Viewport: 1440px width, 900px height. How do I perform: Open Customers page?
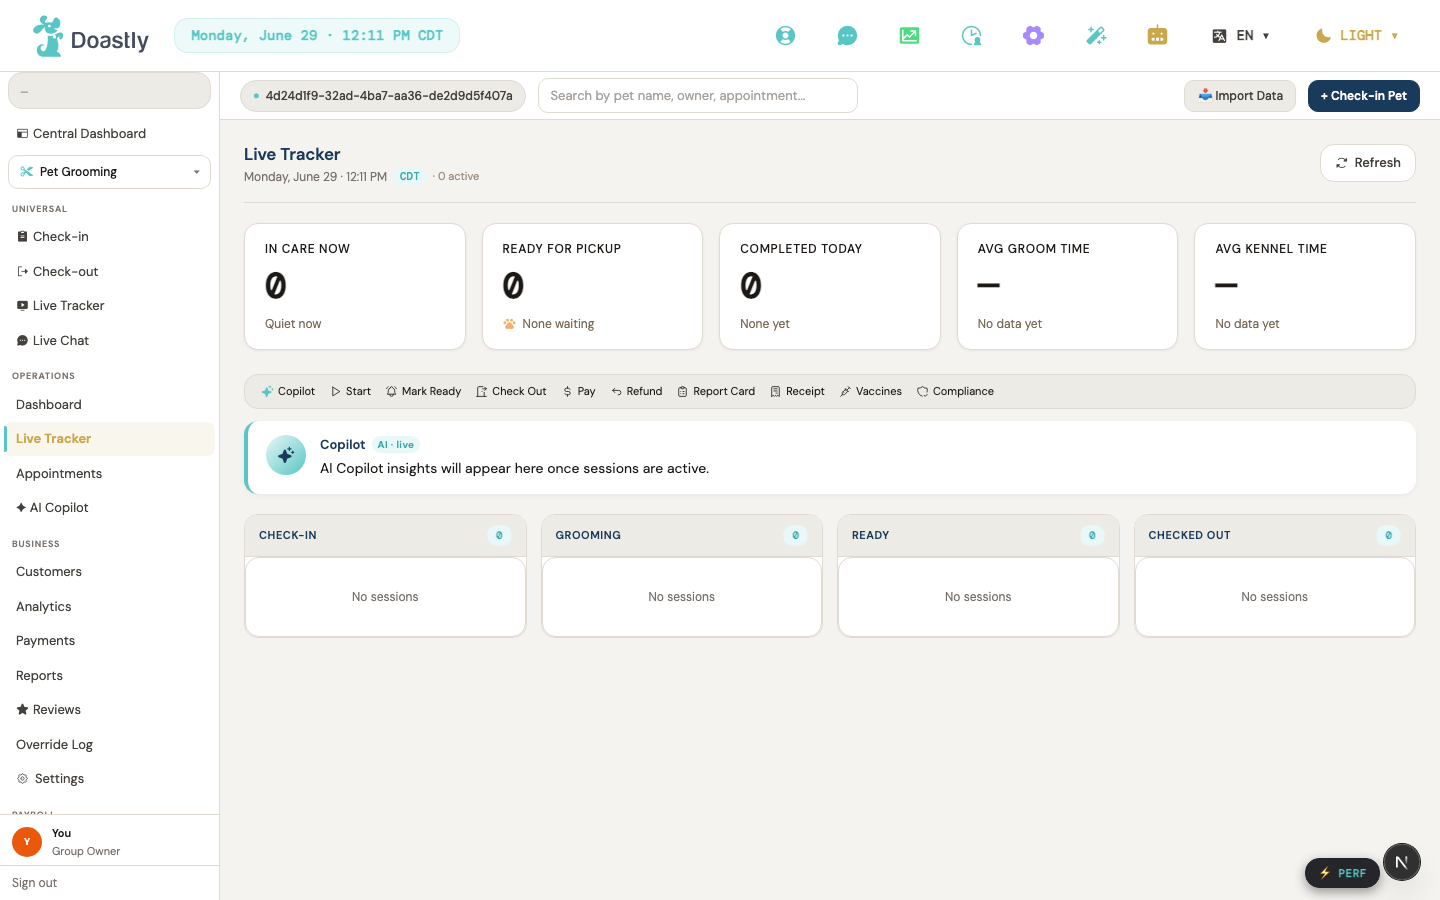[110, 572]
